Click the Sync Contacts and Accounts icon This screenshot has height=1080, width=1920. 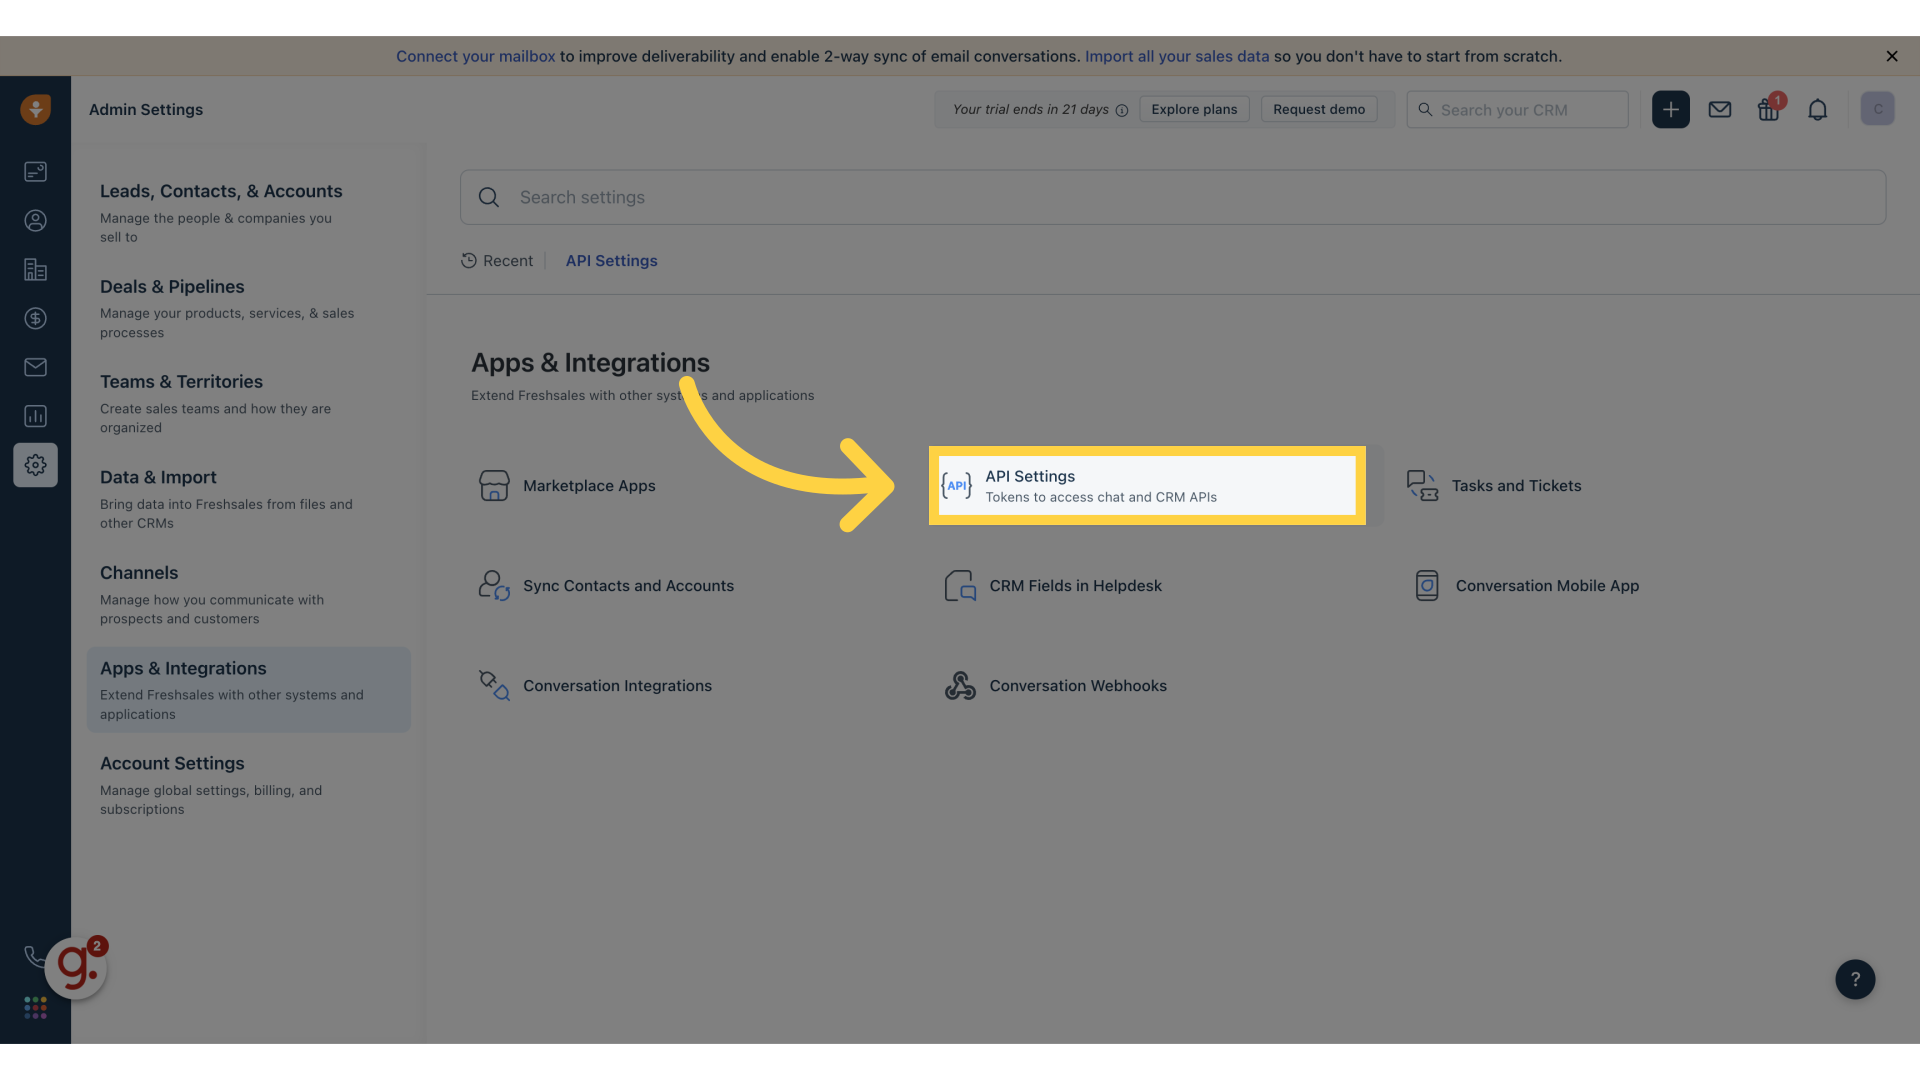[494, 585]
